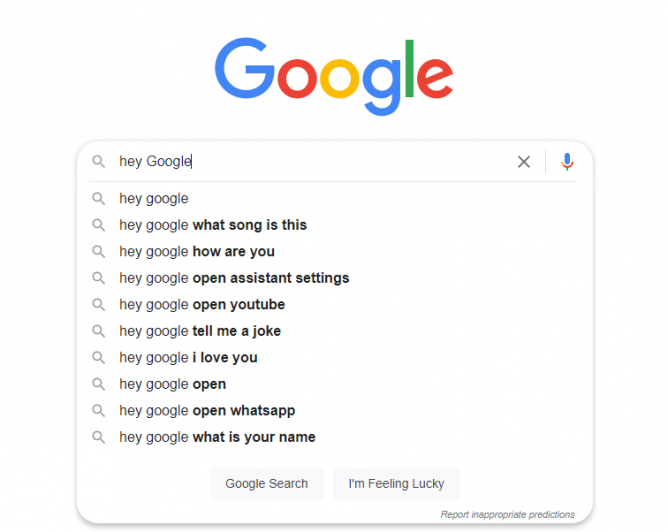Click the I'm Feeling Lucky button
Viewport: 668px width, 532px height.
pyautogui.click(x=396, y=483)
